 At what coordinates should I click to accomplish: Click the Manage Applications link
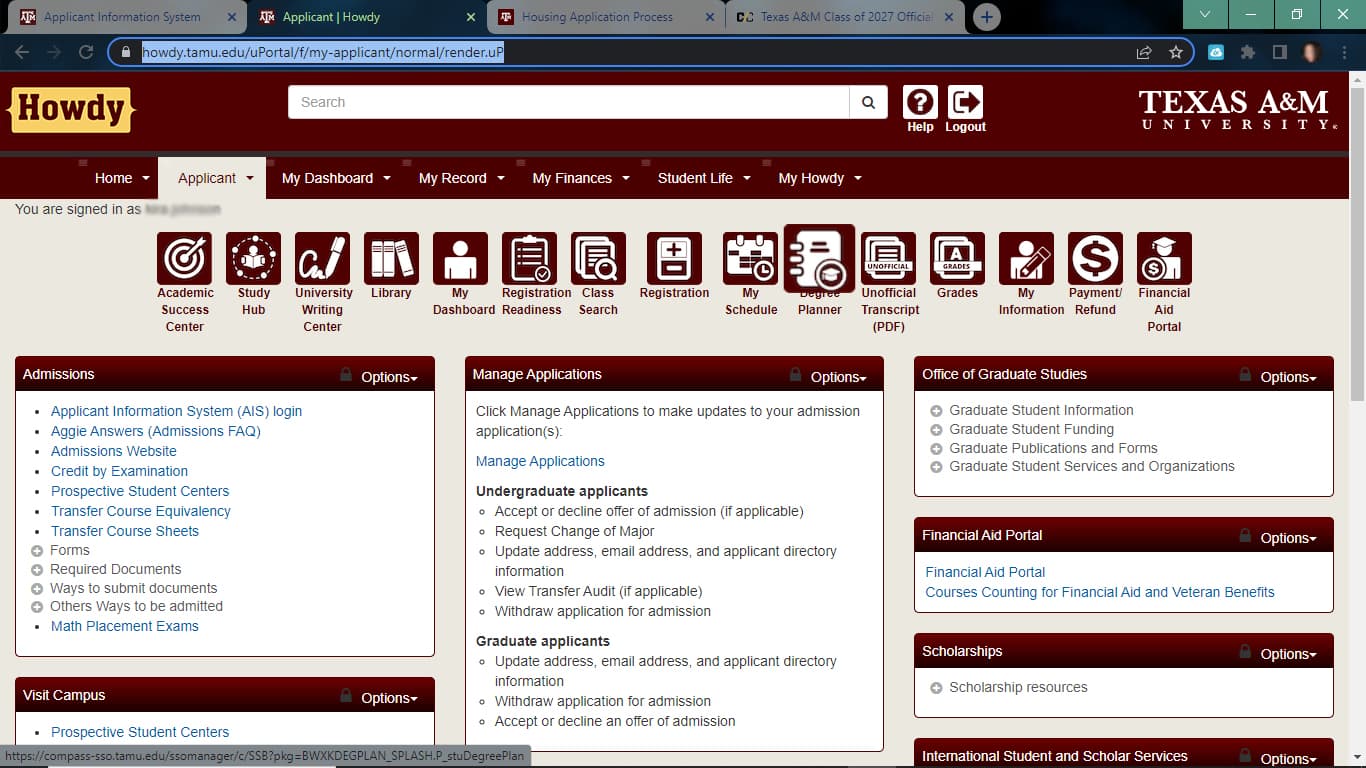540,461
